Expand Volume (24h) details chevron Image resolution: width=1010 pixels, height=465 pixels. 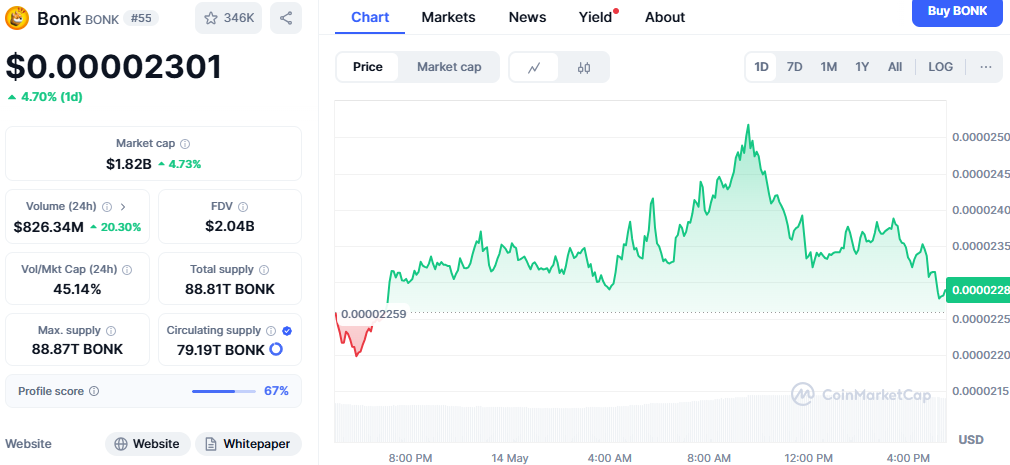(123, 207)
